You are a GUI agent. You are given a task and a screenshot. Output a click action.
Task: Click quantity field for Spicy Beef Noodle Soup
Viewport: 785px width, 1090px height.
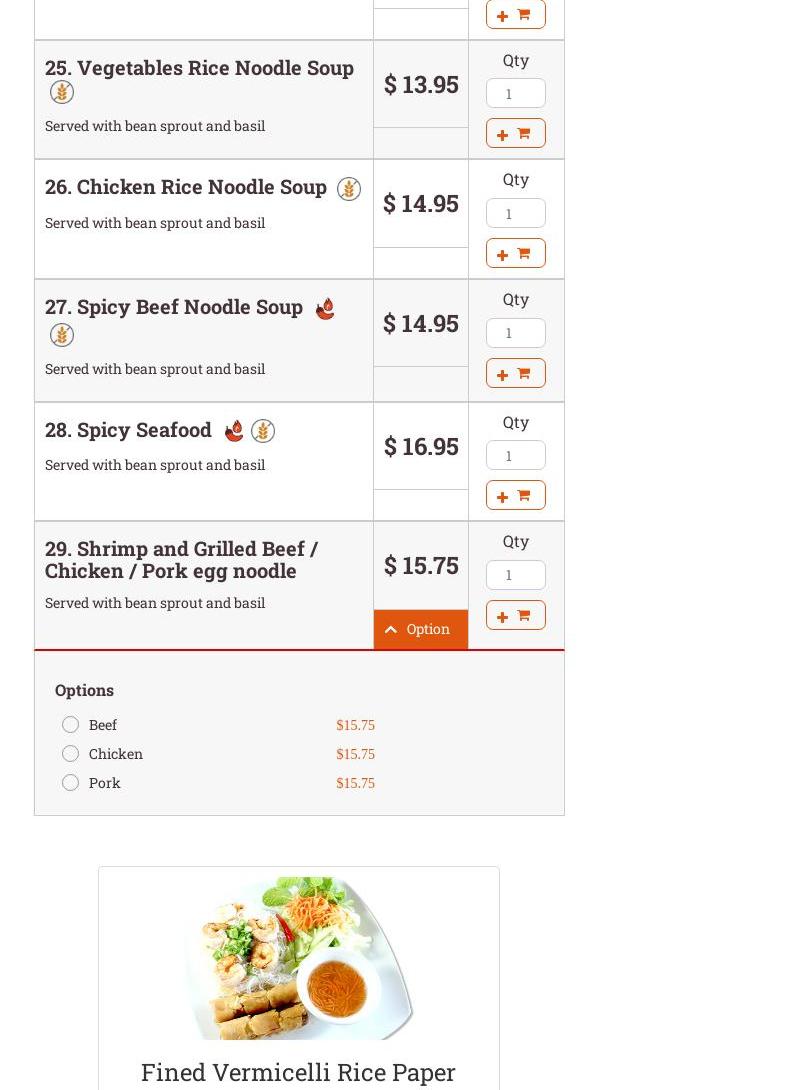pos(515,333)
